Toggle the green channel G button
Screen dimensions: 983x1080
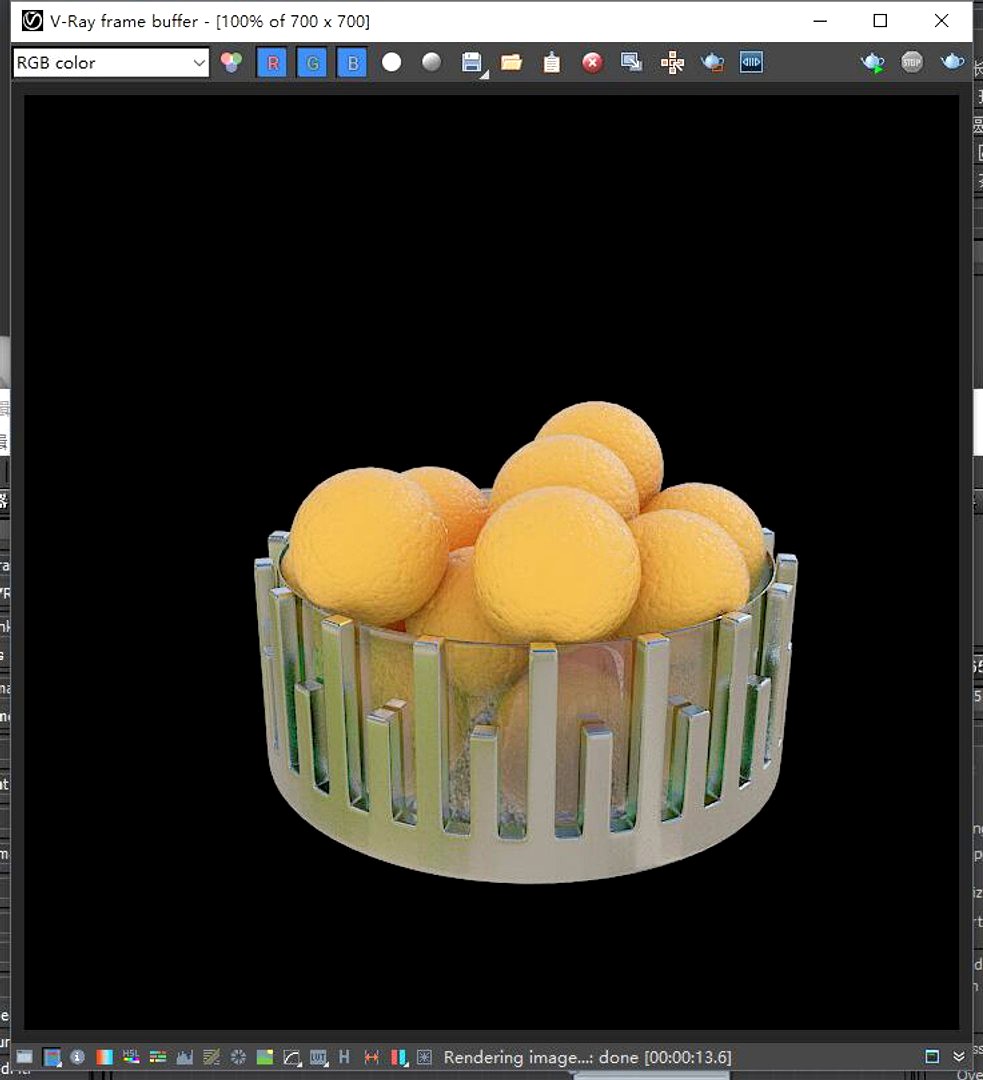tap(312, 63)
